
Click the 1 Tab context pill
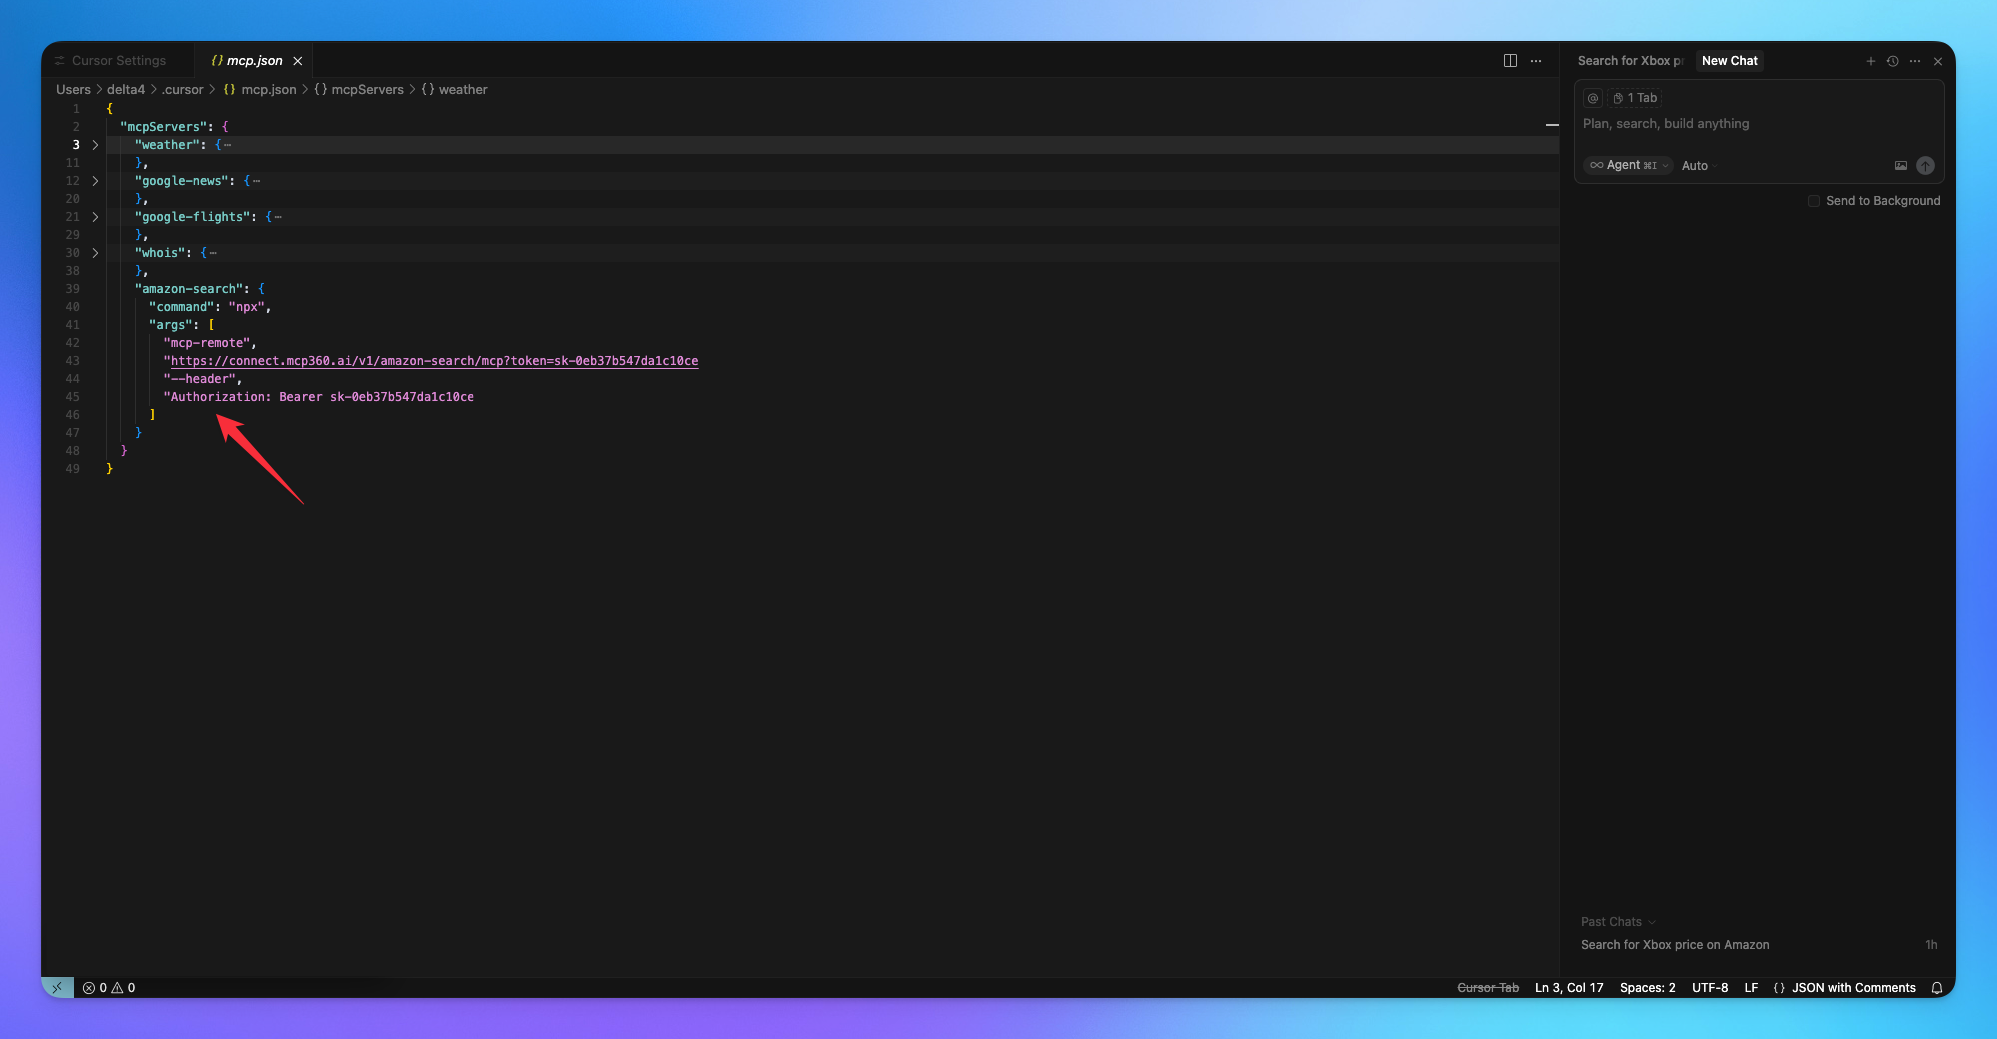pyautogui.click(x=1636, y=97)
